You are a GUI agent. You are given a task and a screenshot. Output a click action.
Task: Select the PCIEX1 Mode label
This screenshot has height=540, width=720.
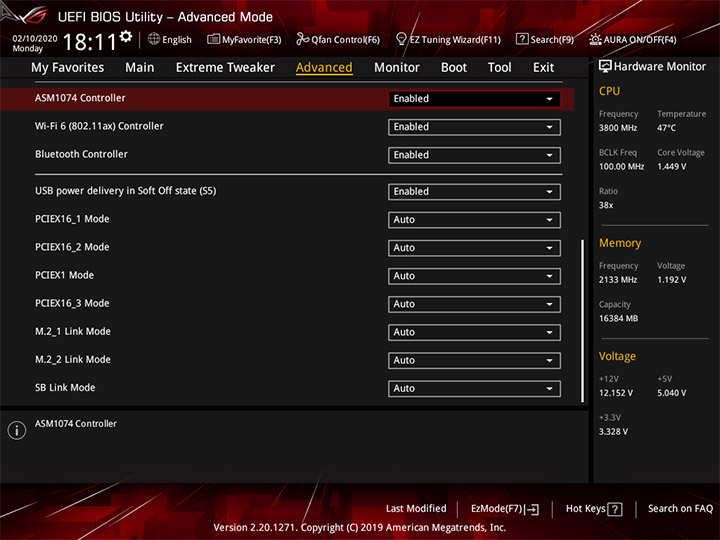click(64, 275)
